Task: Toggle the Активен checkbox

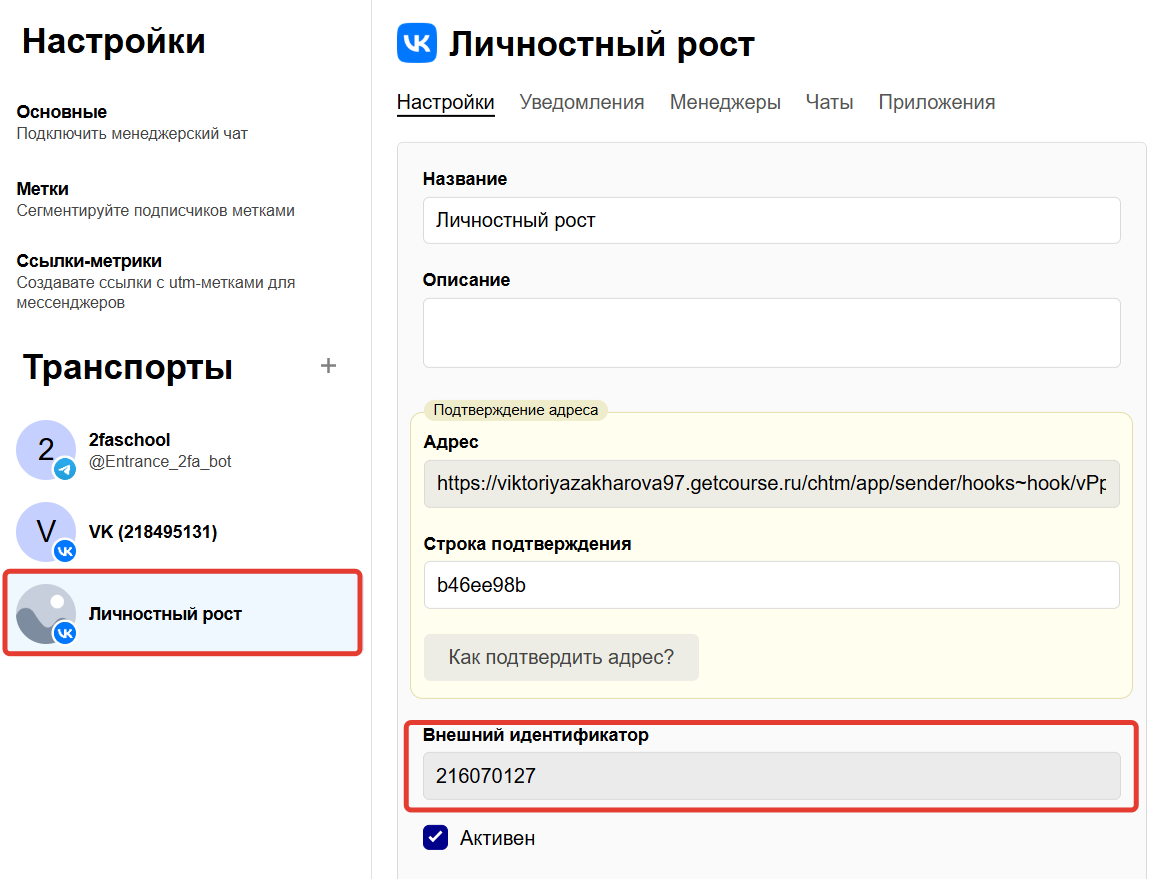Action: click(x=435, y=837)
